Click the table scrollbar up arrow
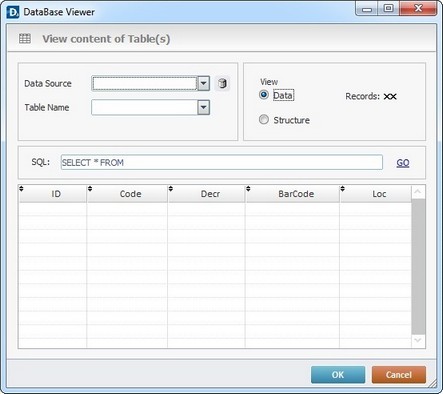The height and width of the screenshot is (394, 443). (418, 192)
